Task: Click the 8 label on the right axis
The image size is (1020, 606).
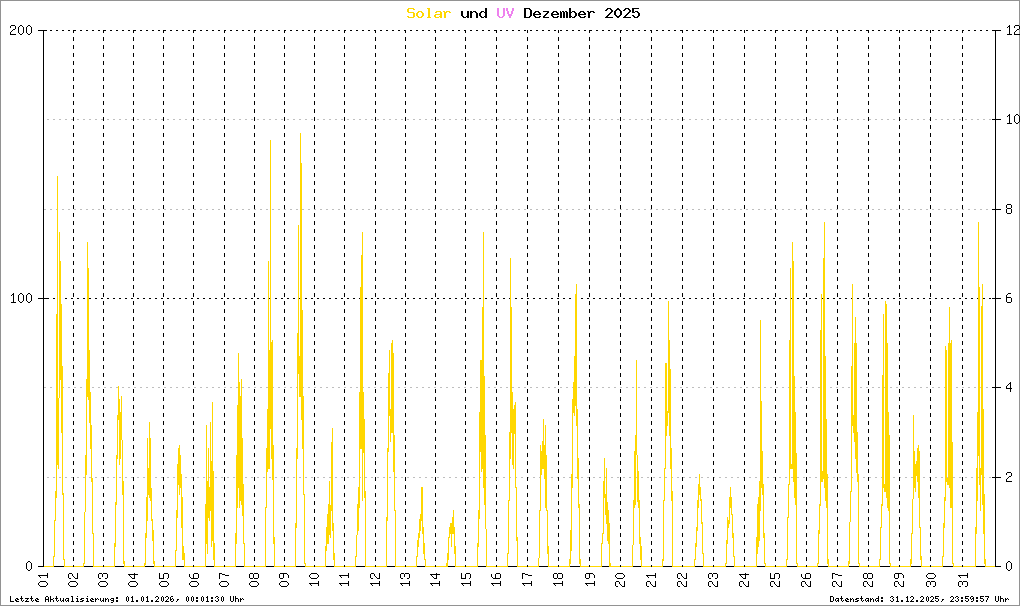Action: pyautogui.click(x=1010, y=209)
